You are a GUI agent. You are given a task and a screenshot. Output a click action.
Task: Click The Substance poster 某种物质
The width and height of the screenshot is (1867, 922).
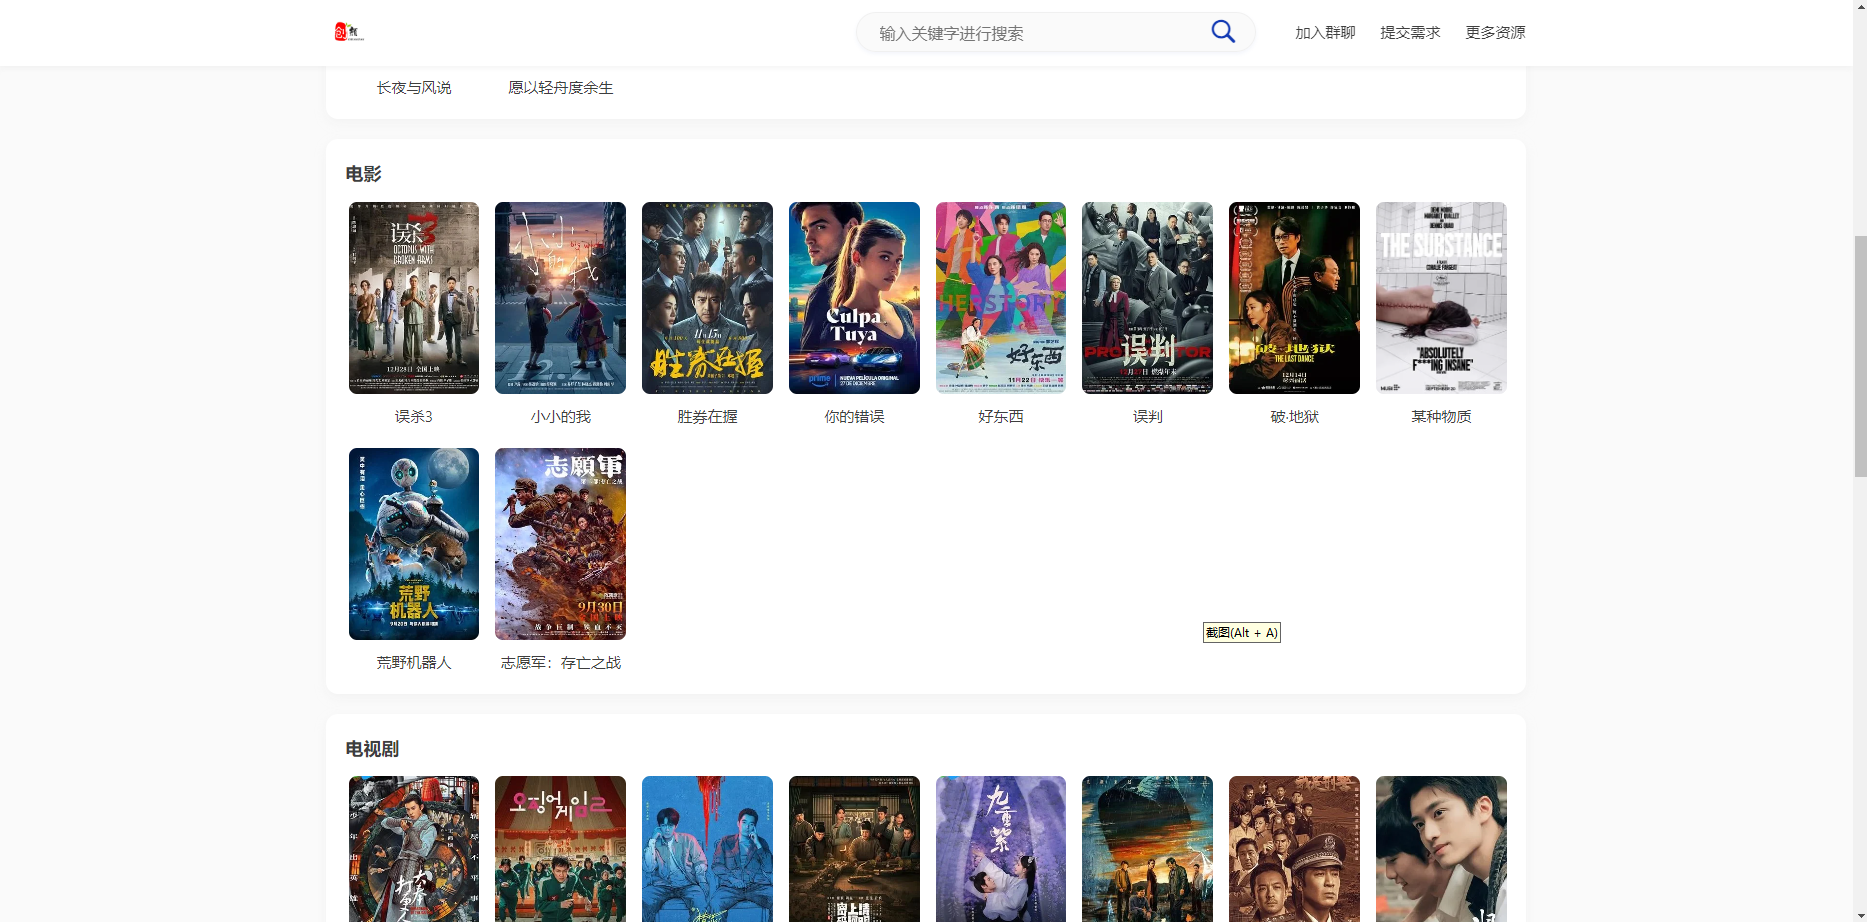(x=1440, y=297)
